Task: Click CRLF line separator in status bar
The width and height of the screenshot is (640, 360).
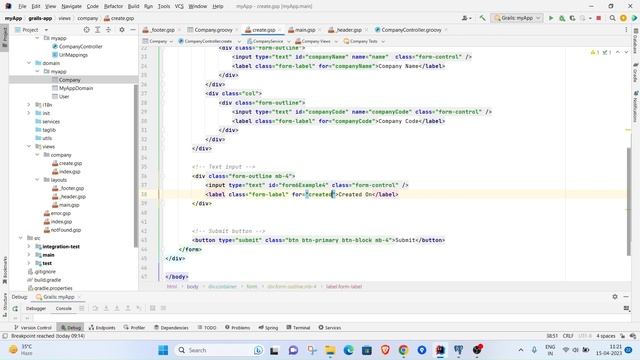Action: pos(568,336)
